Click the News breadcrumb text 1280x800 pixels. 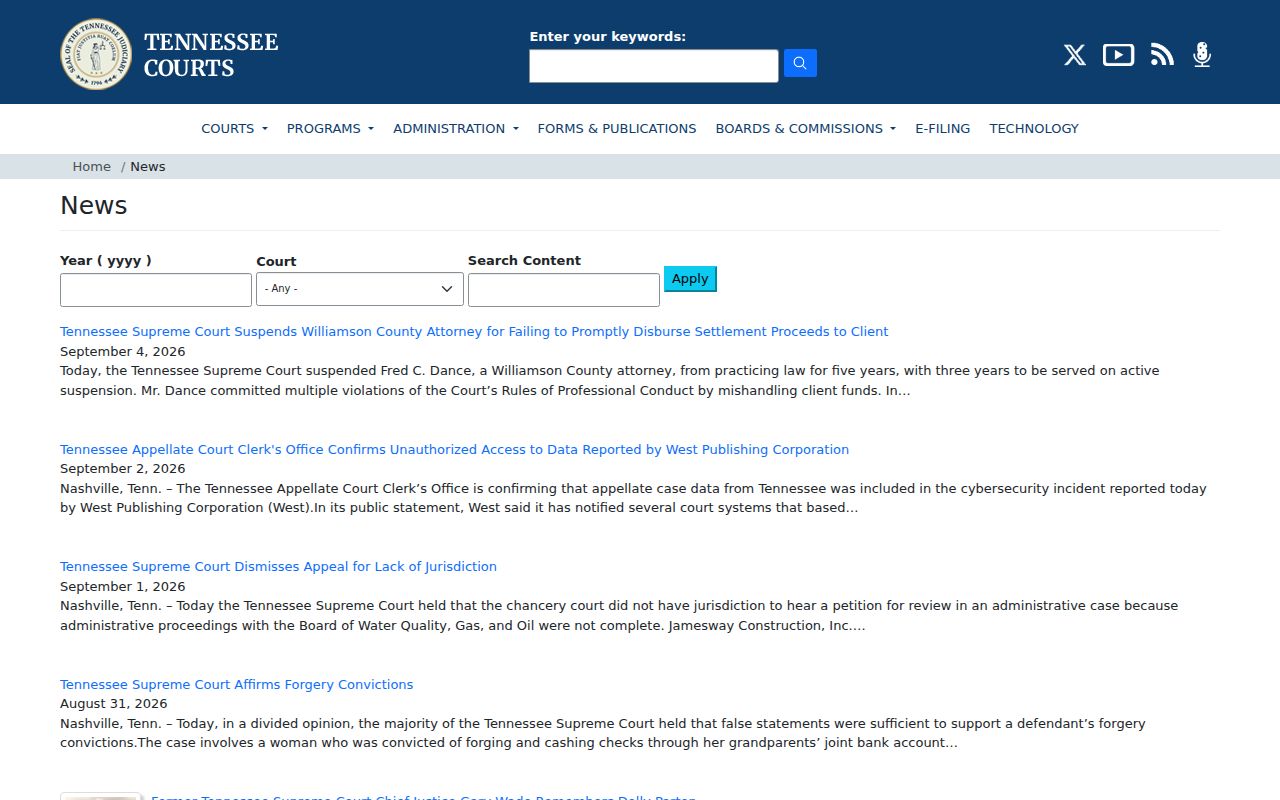tap(148, 166)
